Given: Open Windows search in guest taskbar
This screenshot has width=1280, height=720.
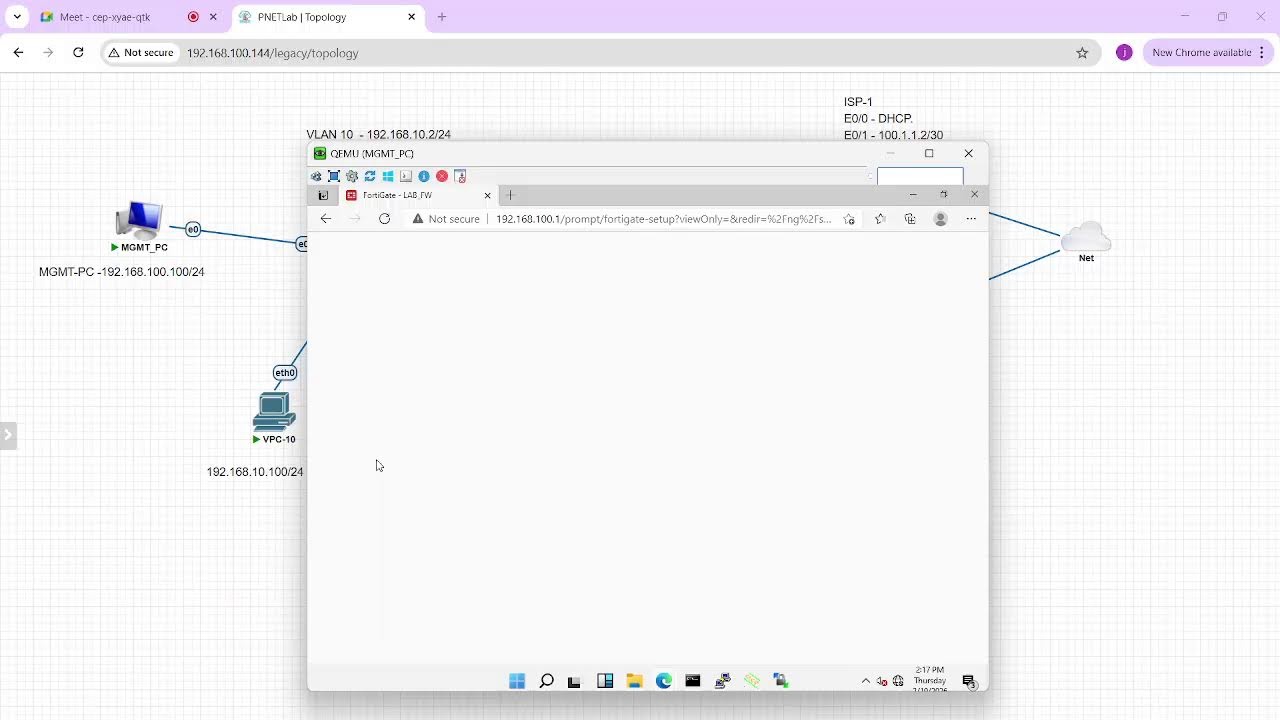Looking at the screenshot, I should click(x=546, y=681).
